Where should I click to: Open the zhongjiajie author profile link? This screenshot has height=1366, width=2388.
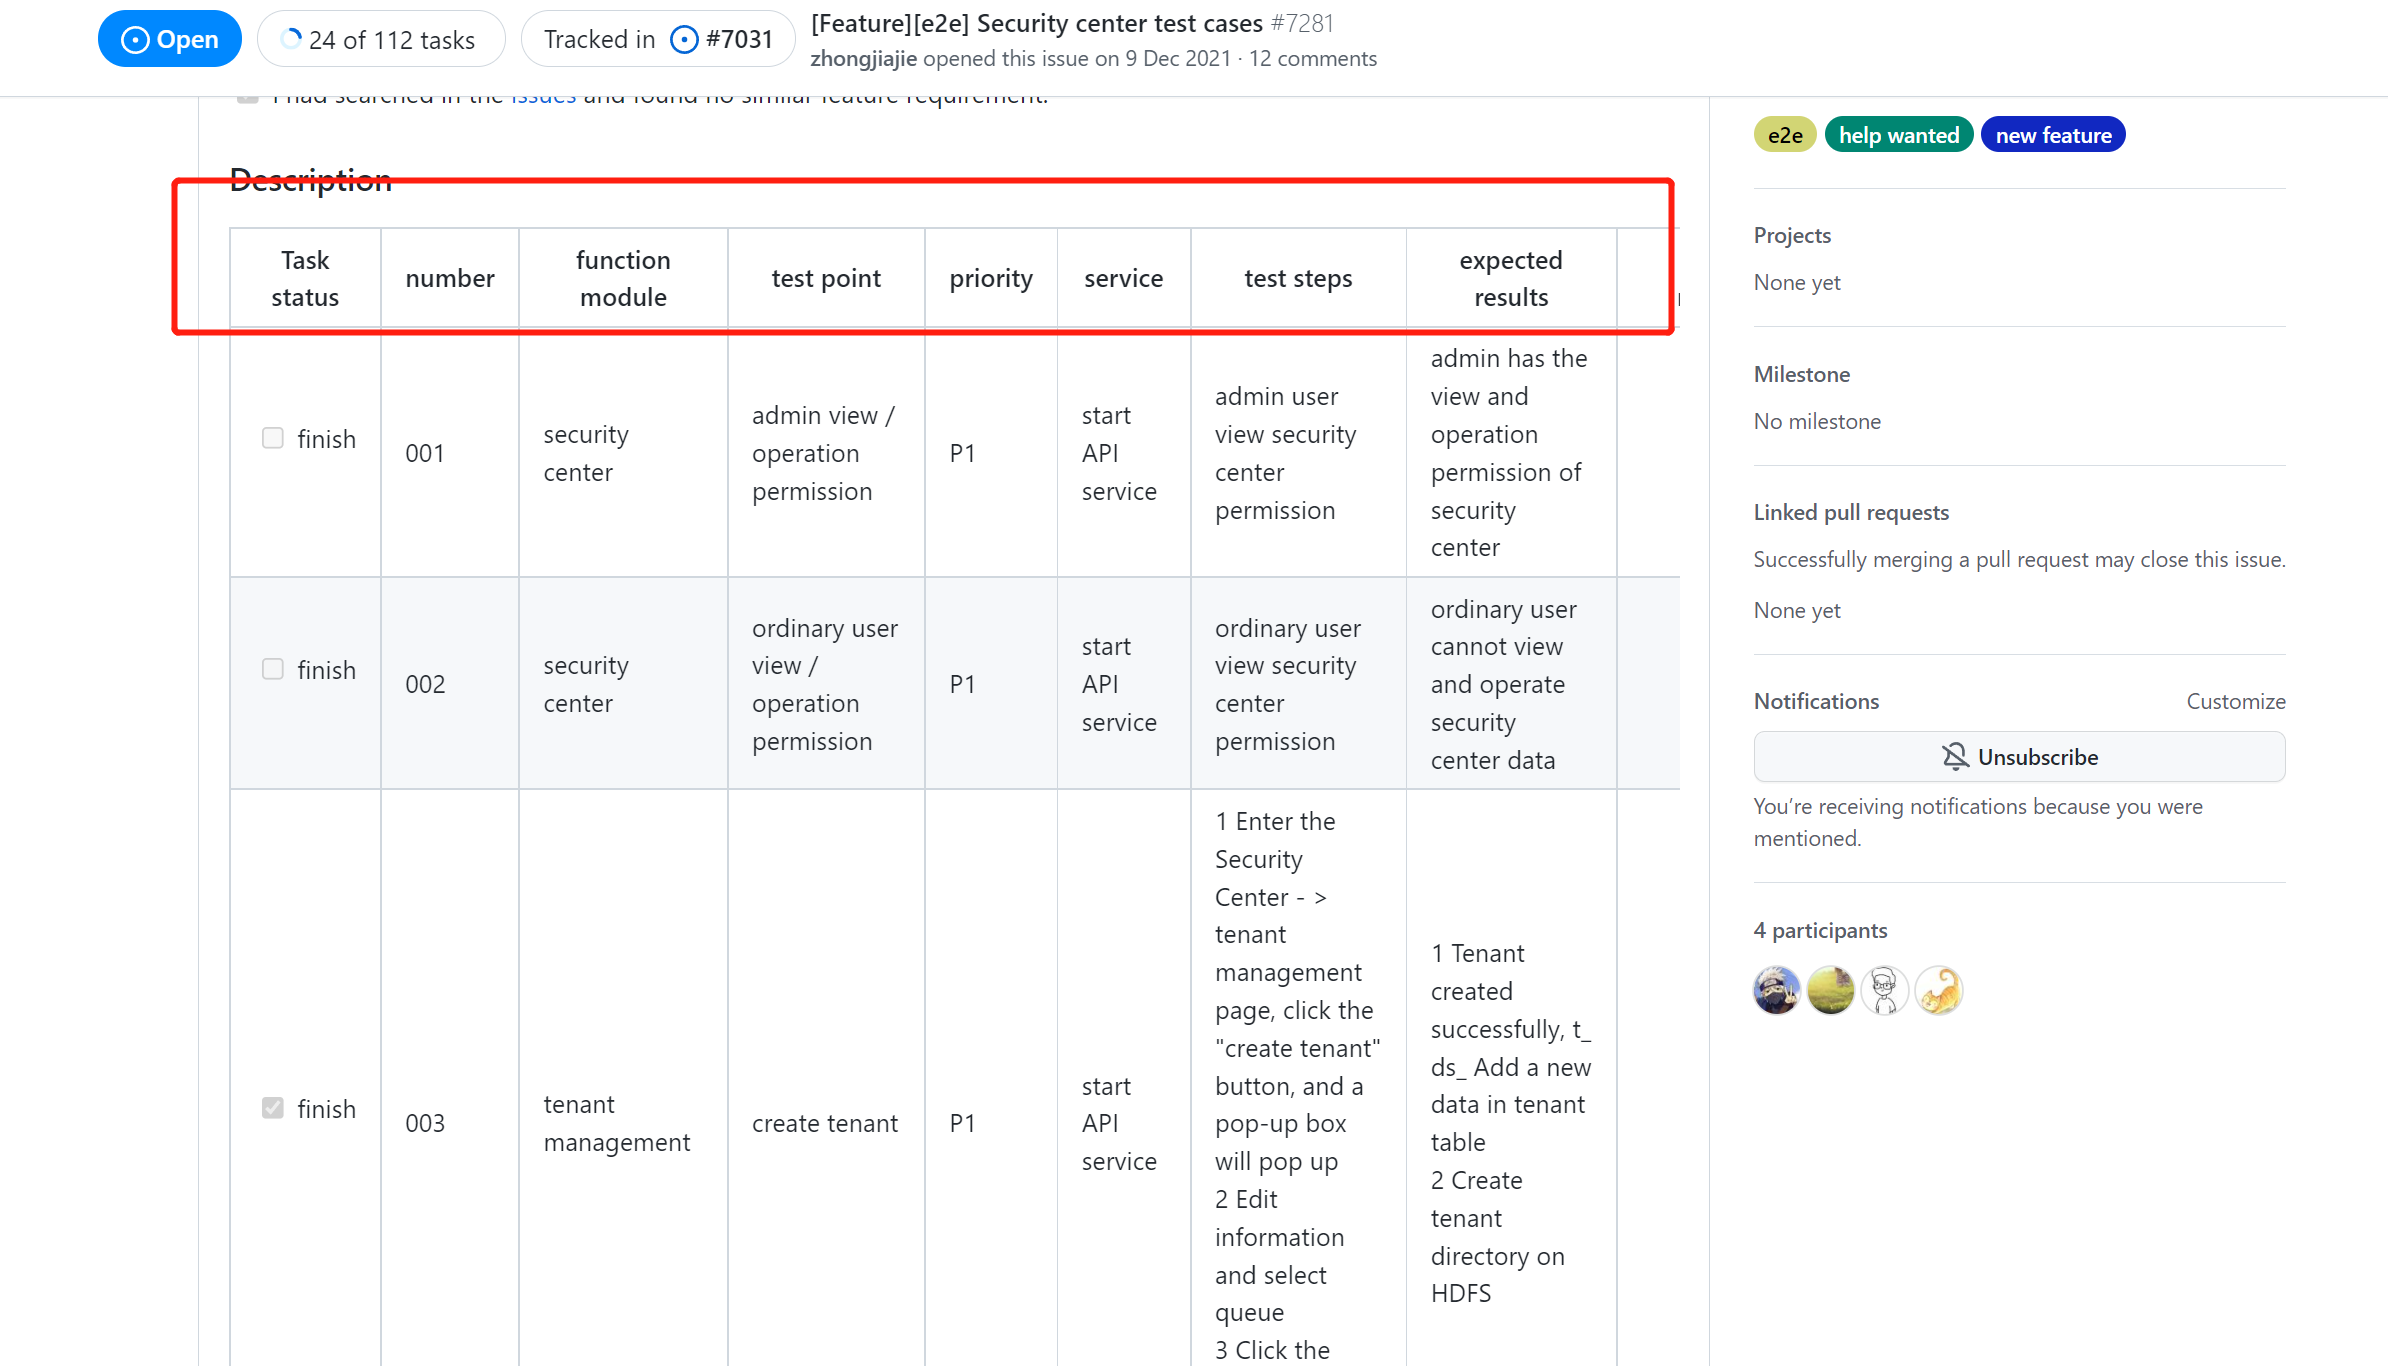click(x=863, y=59)
